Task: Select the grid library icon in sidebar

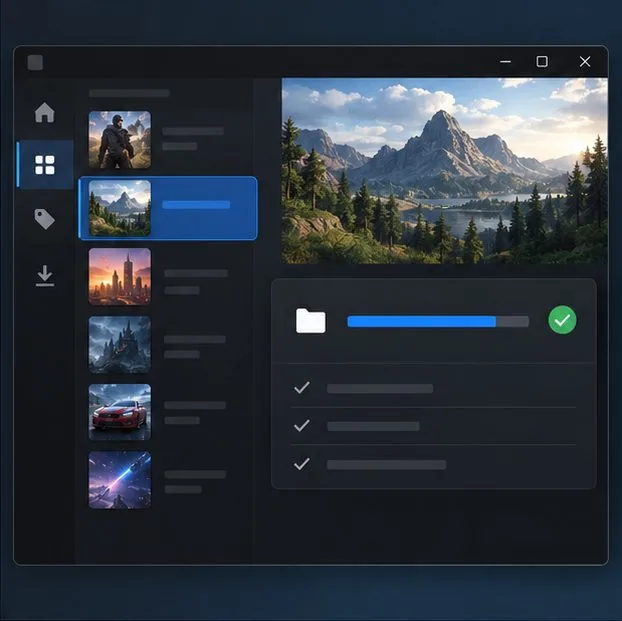Action: click(45, 165)
